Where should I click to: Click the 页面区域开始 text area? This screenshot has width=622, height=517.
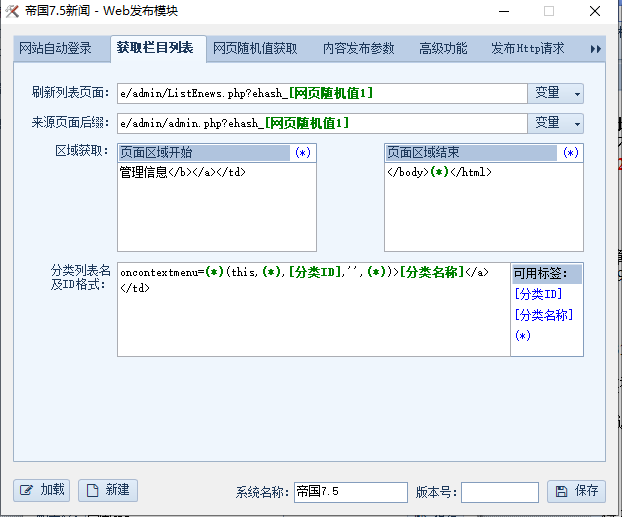point(217,207)
